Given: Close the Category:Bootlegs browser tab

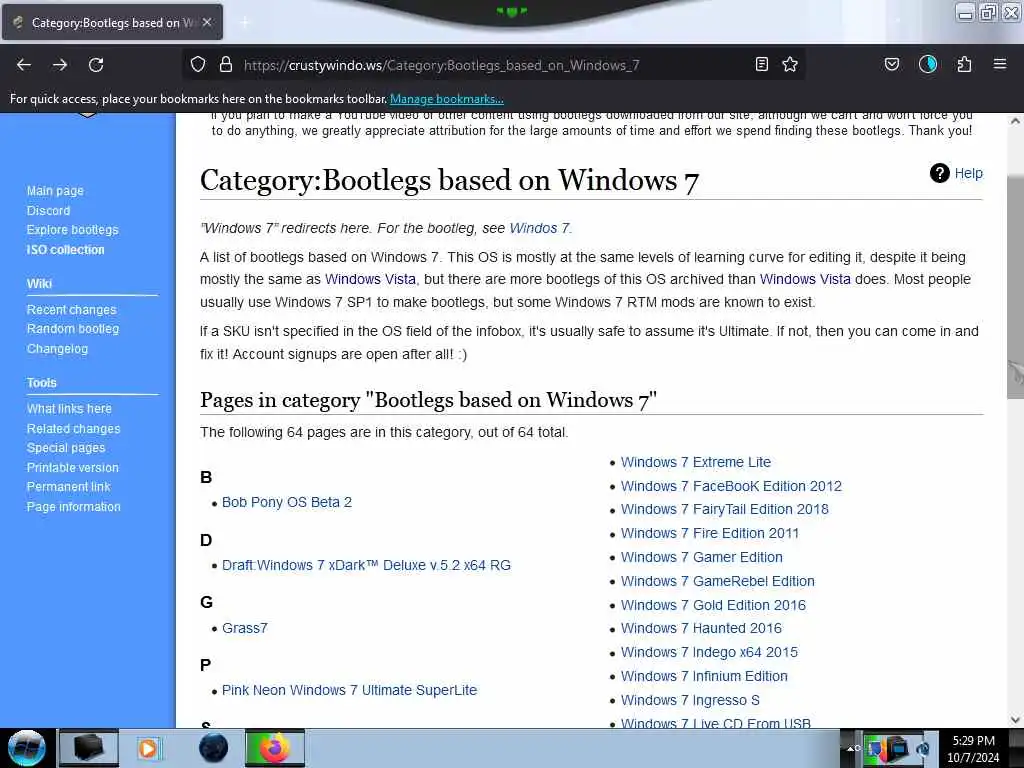Looking at the screenshot, I should pyautogui.click(x=207, y=22).
